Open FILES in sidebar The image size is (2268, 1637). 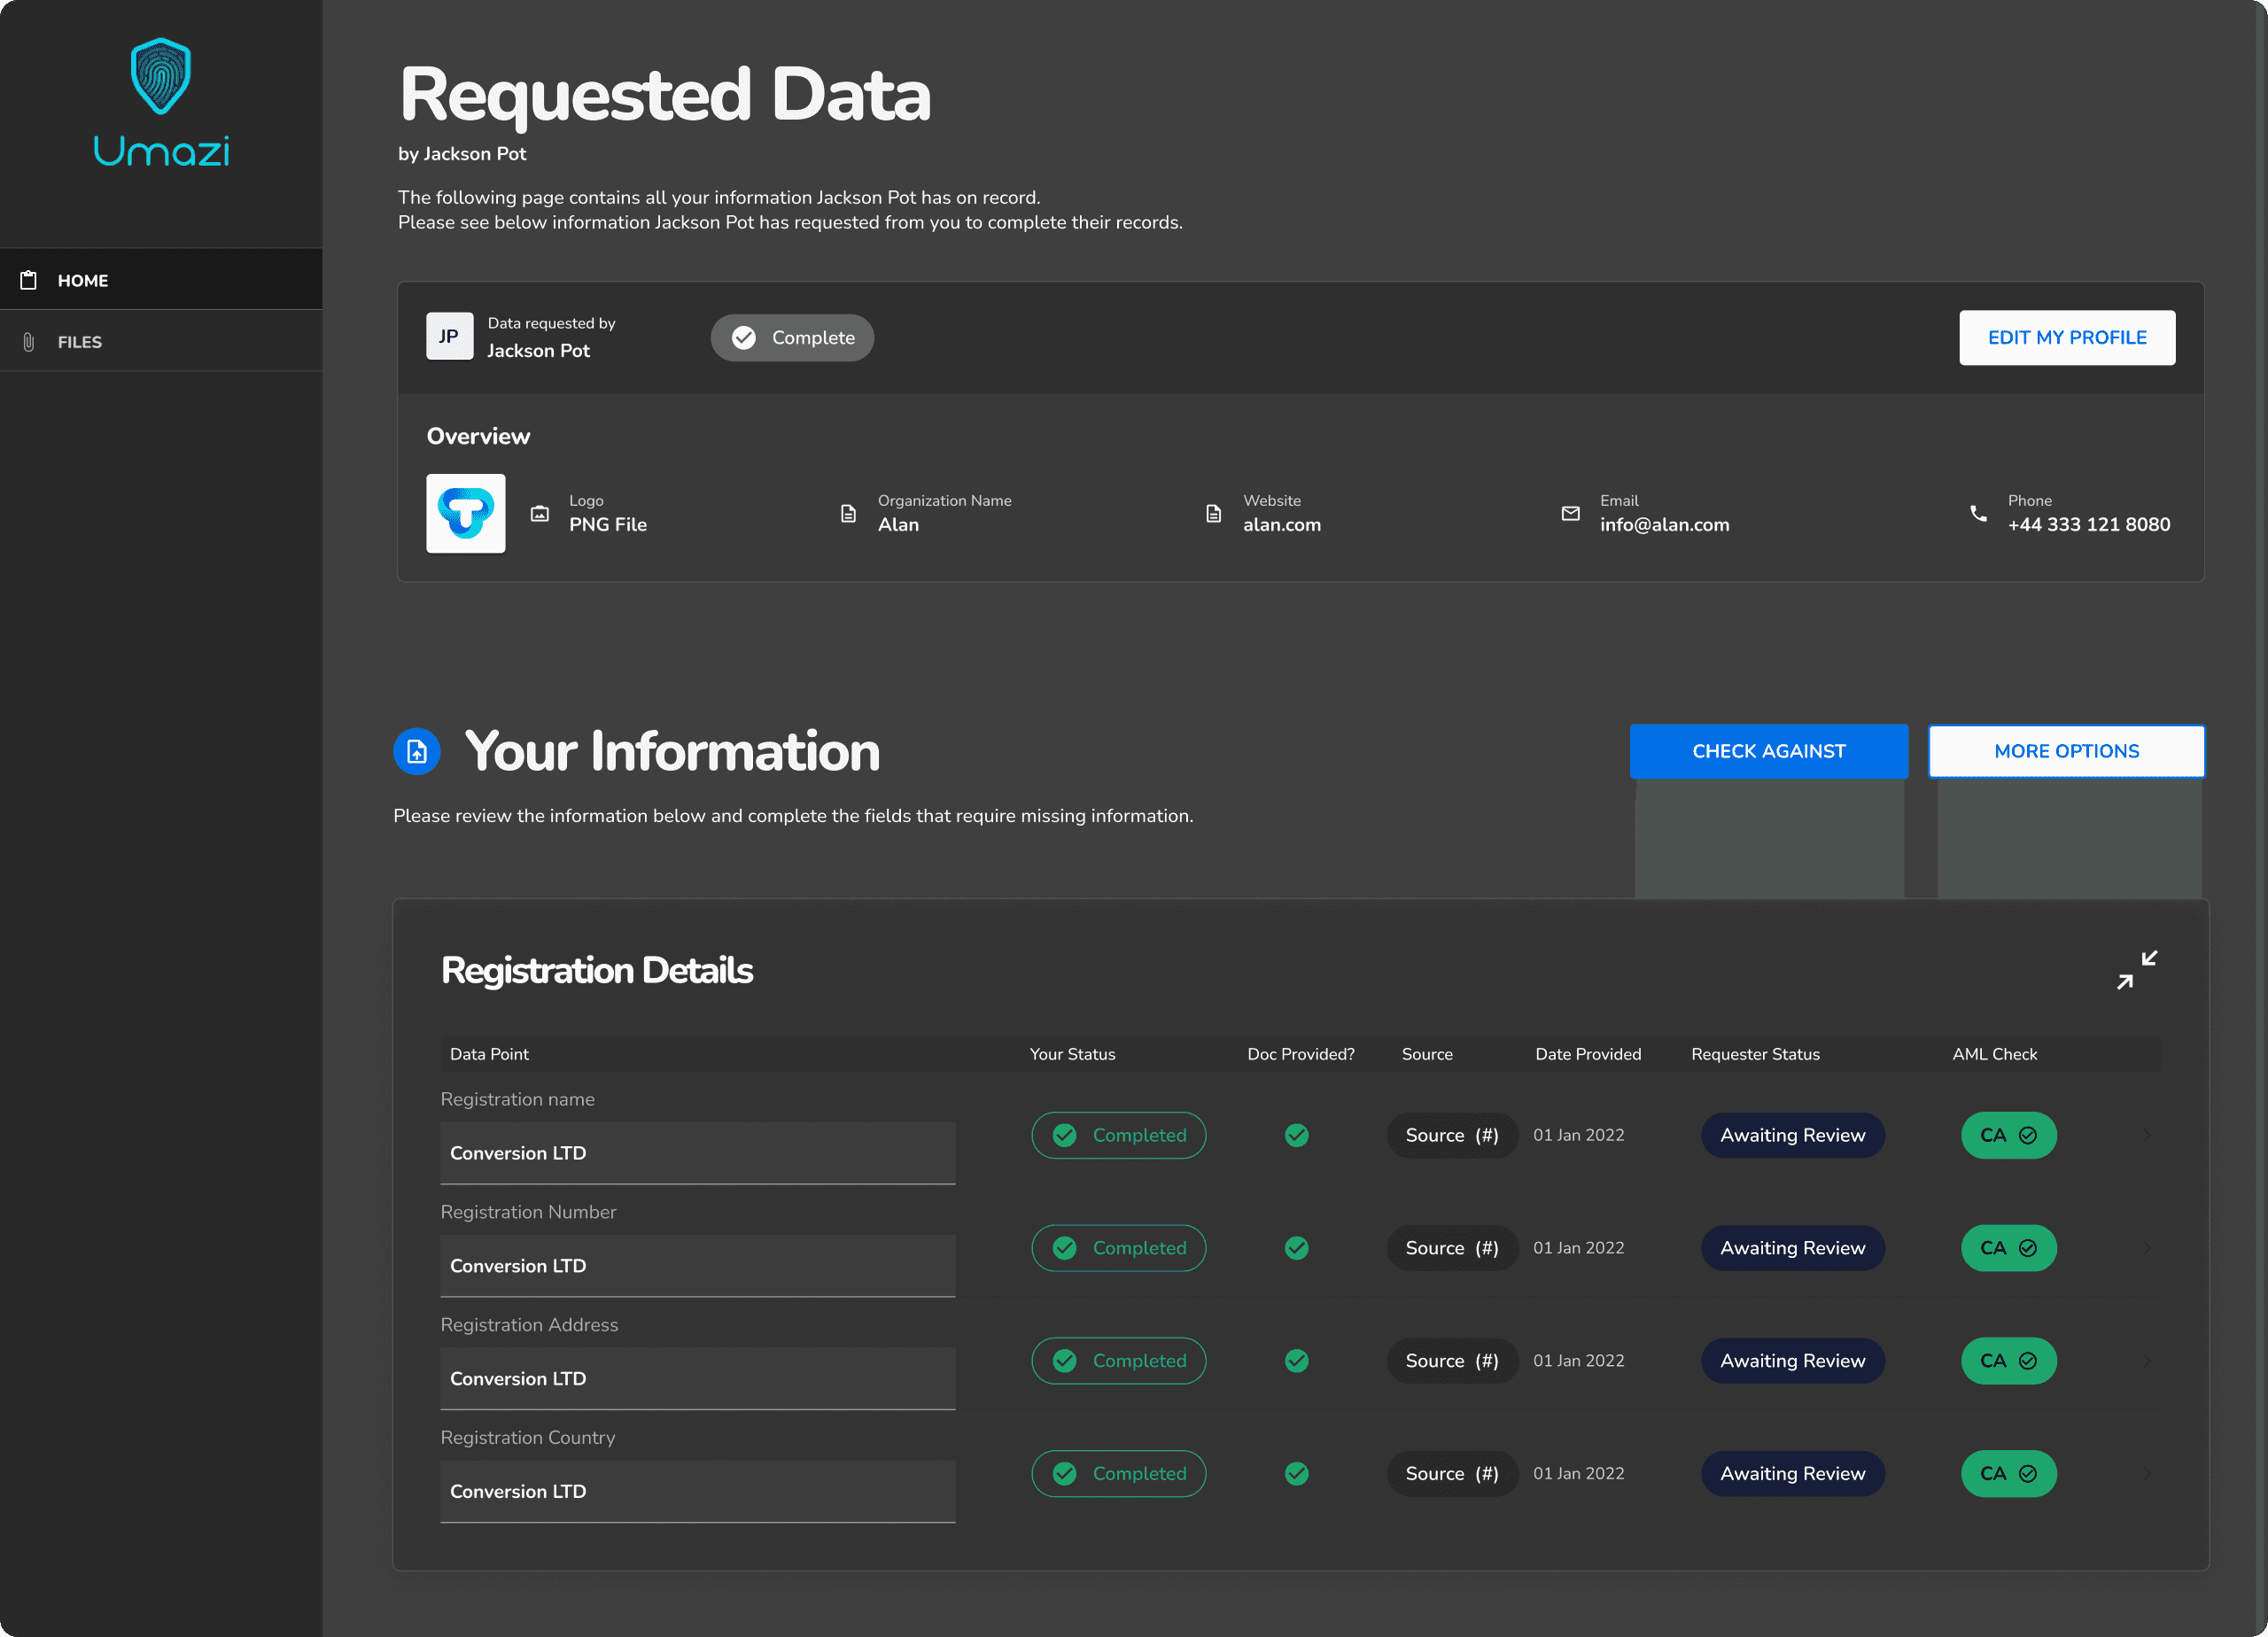click(80, 342)
